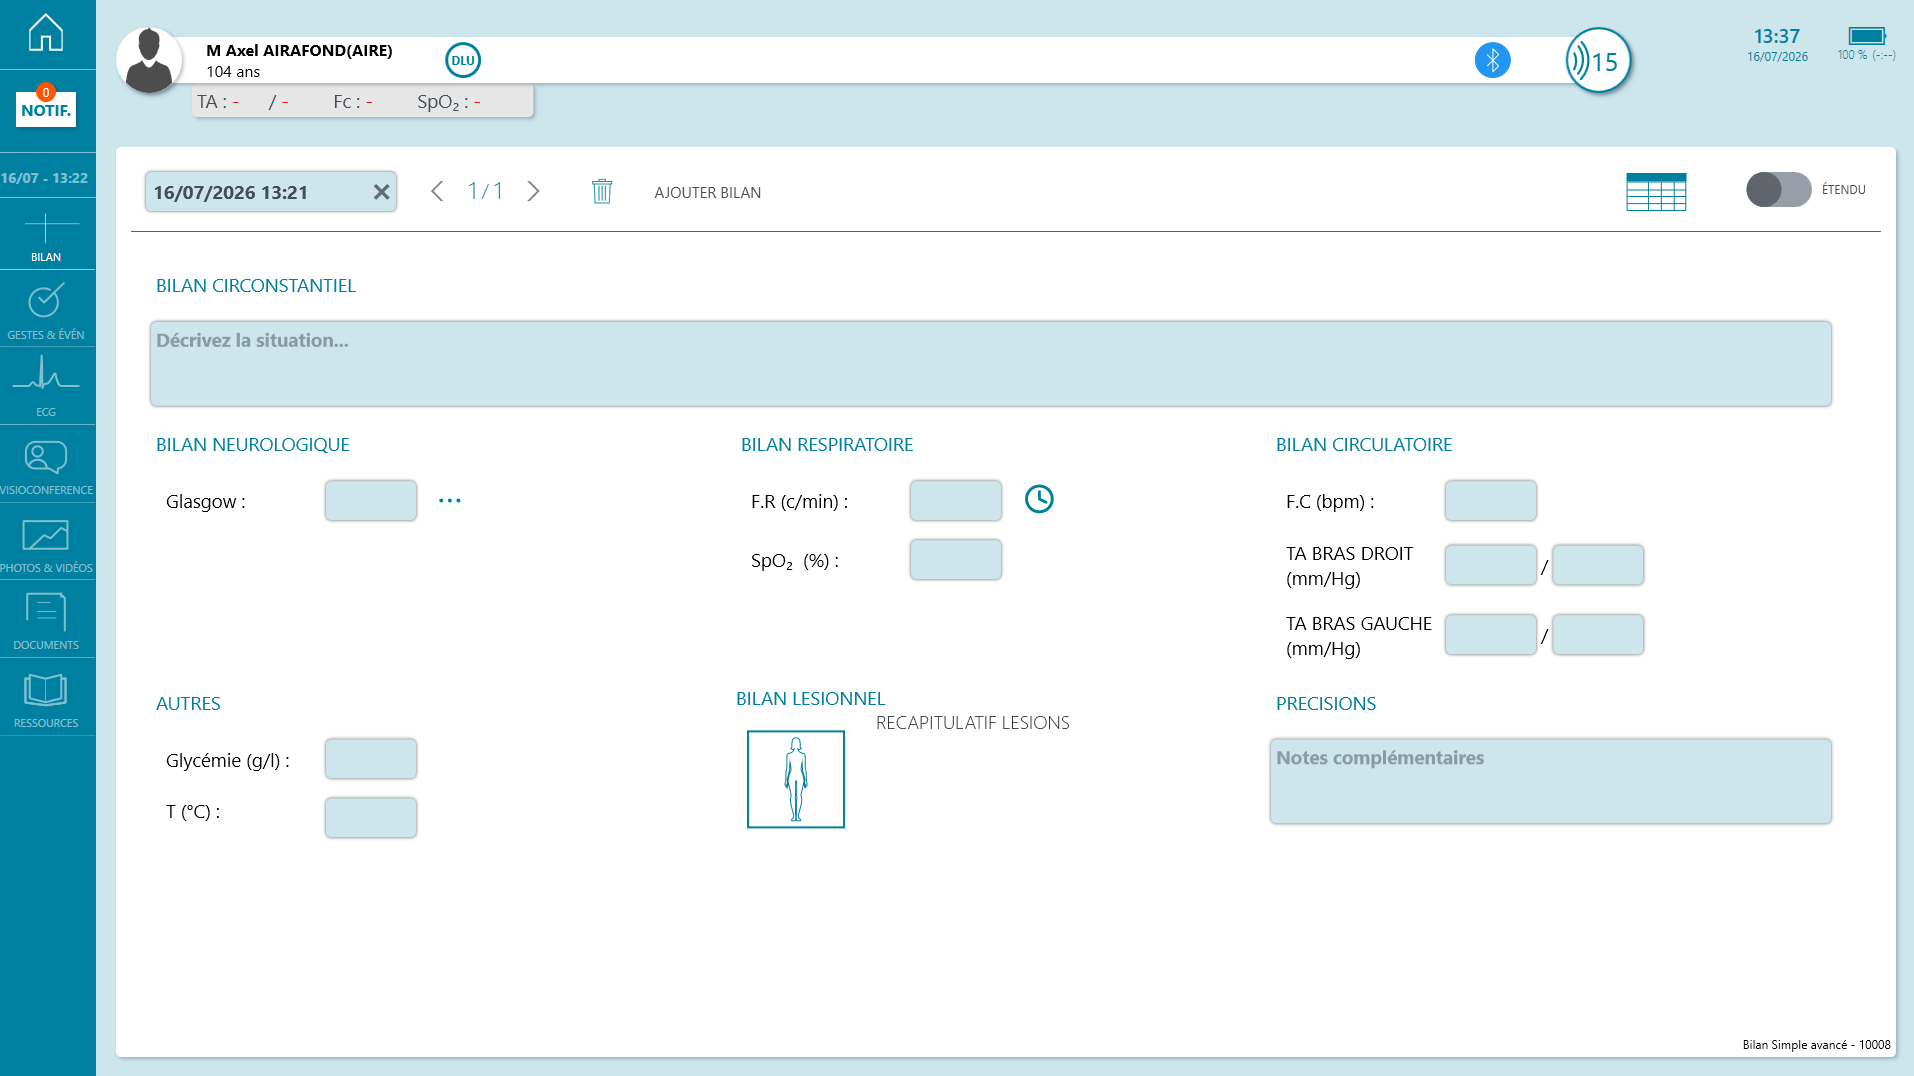Click TA bras gauche systolic field
The image size is (1914, 1076).
(x=1490, y=635)
